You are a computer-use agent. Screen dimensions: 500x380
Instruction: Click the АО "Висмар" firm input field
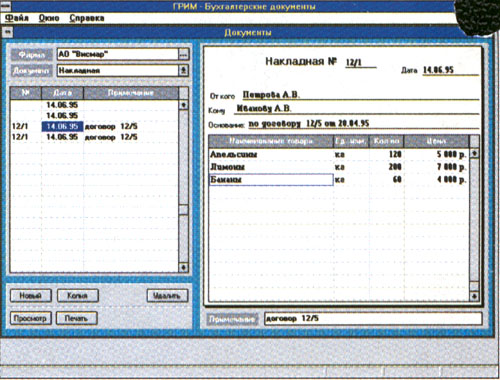pyautogui.click(x=118, y=54)
